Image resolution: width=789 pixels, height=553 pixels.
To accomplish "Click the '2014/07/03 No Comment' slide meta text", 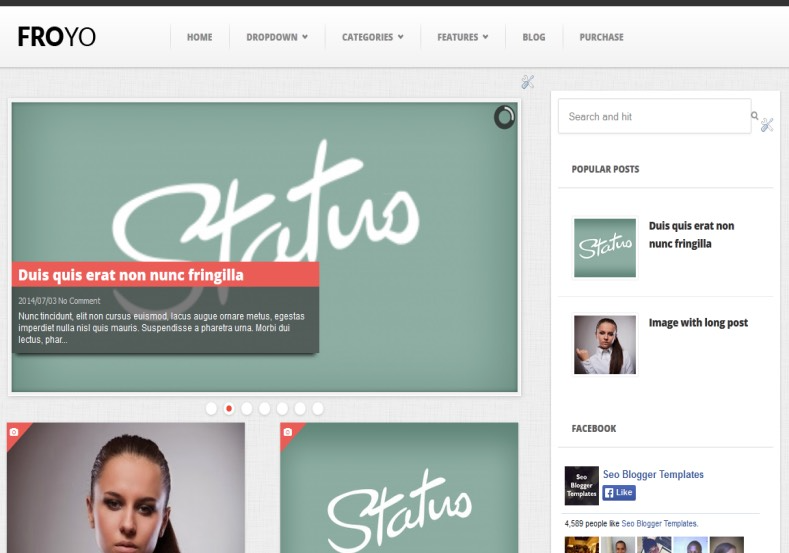I will point(59,301).
